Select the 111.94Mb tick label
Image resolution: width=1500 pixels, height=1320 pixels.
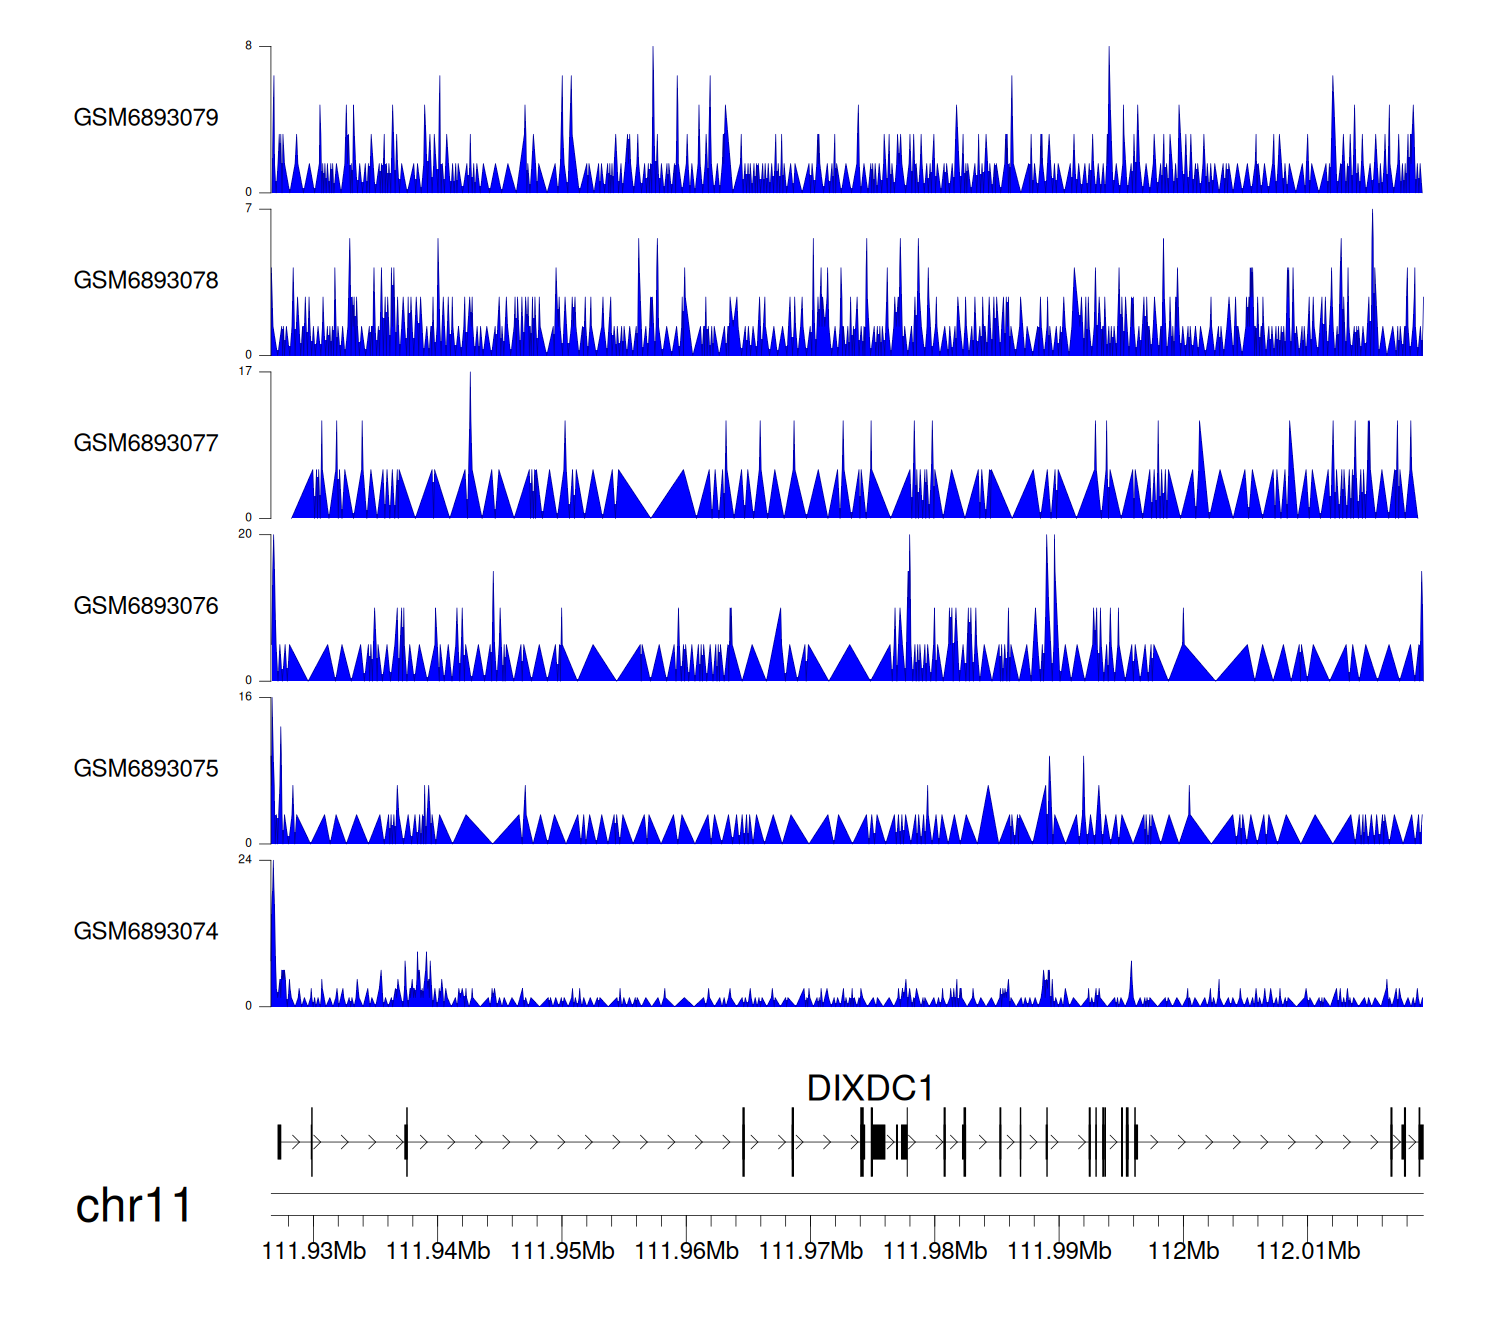[x=438, y=1251]
